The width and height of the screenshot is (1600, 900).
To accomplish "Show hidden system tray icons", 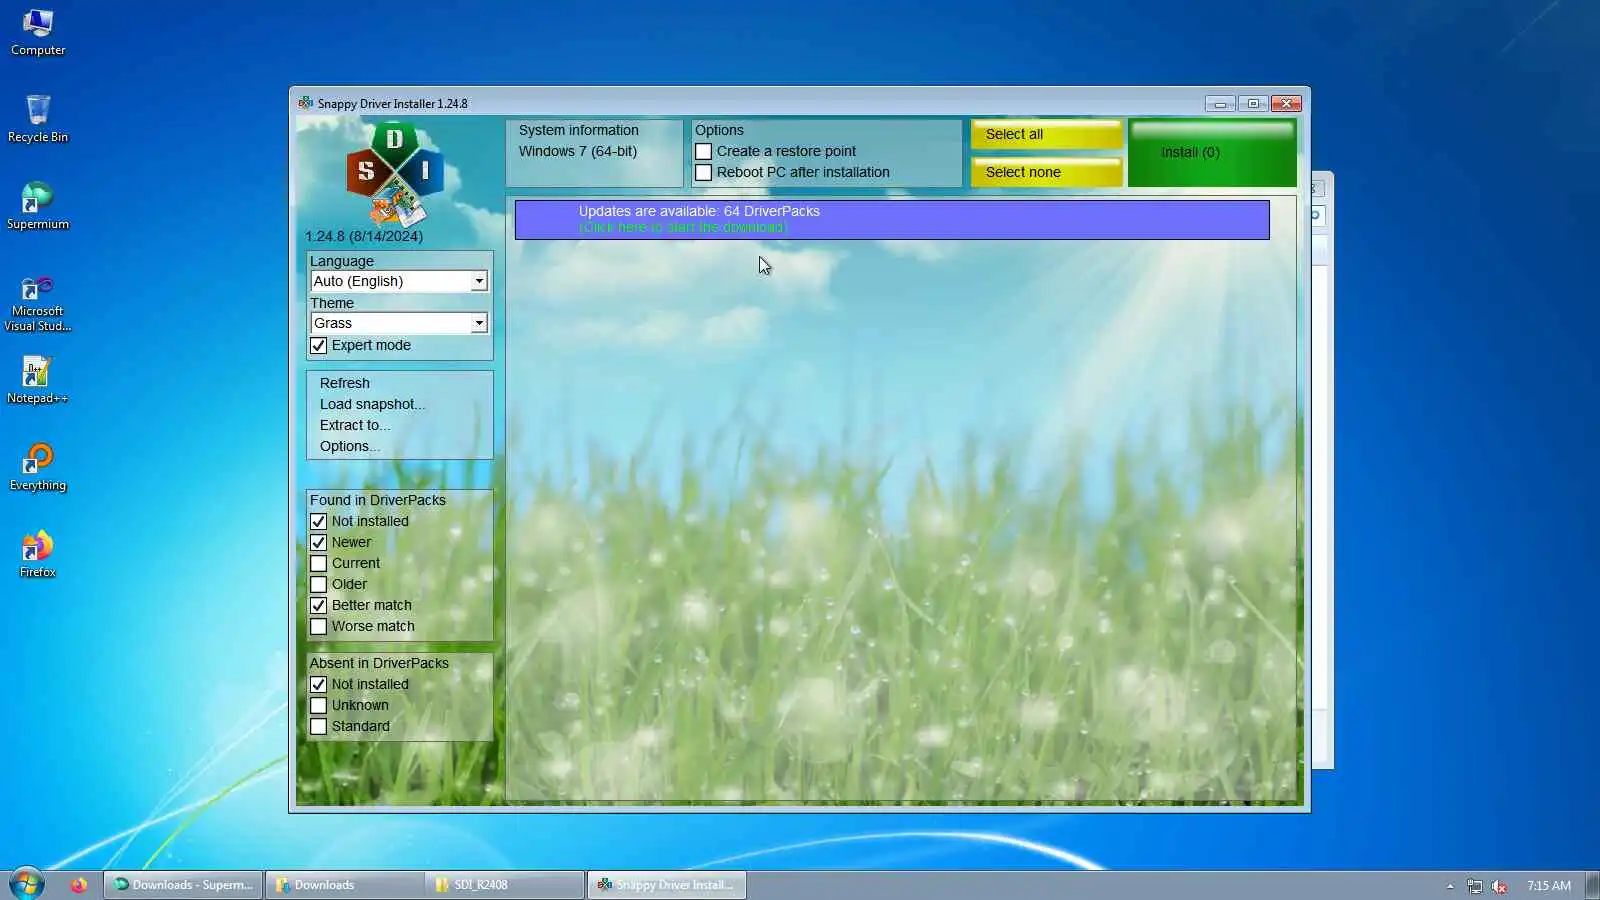I will [1450, 886].
